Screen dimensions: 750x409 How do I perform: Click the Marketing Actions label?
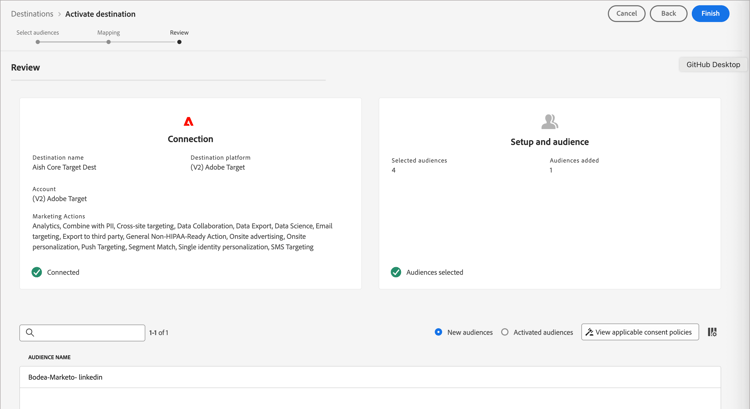(x=59, y=216)
